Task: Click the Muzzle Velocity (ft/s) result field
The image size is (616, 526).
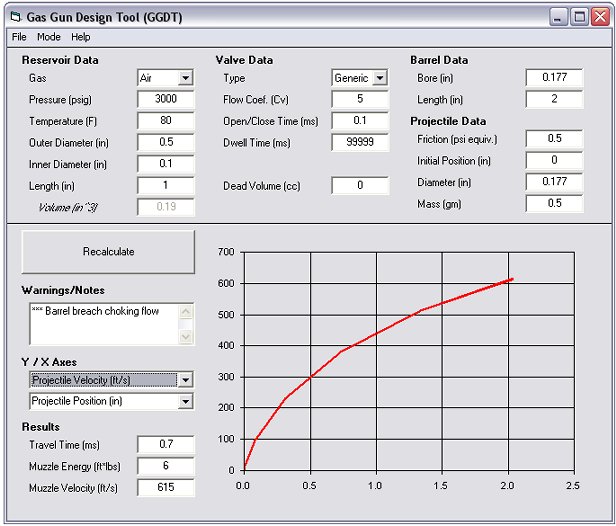Action: pyautogui.click(x=166, y=487)
